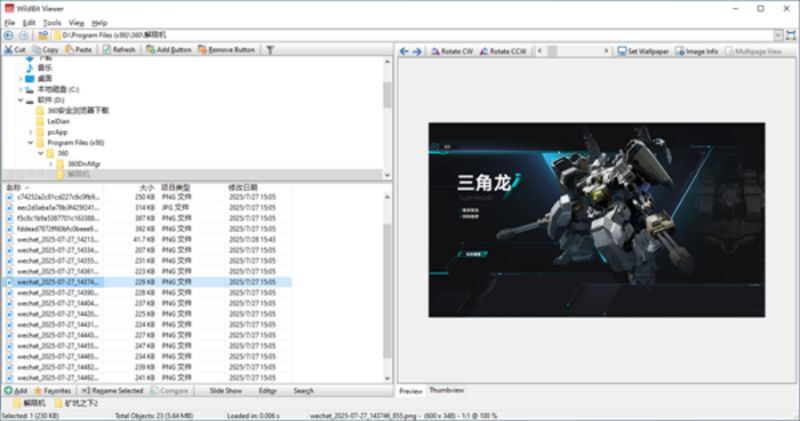Open the File menu
The width and height of the screenshot is (800, 421).
[10, 23]
